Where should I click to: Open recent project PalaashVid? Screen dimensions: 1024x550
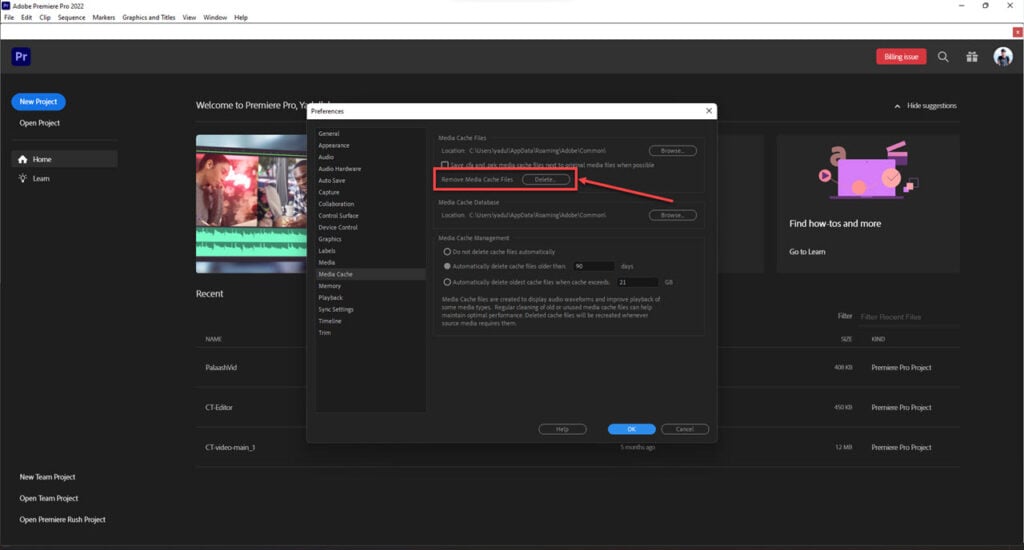221,368
